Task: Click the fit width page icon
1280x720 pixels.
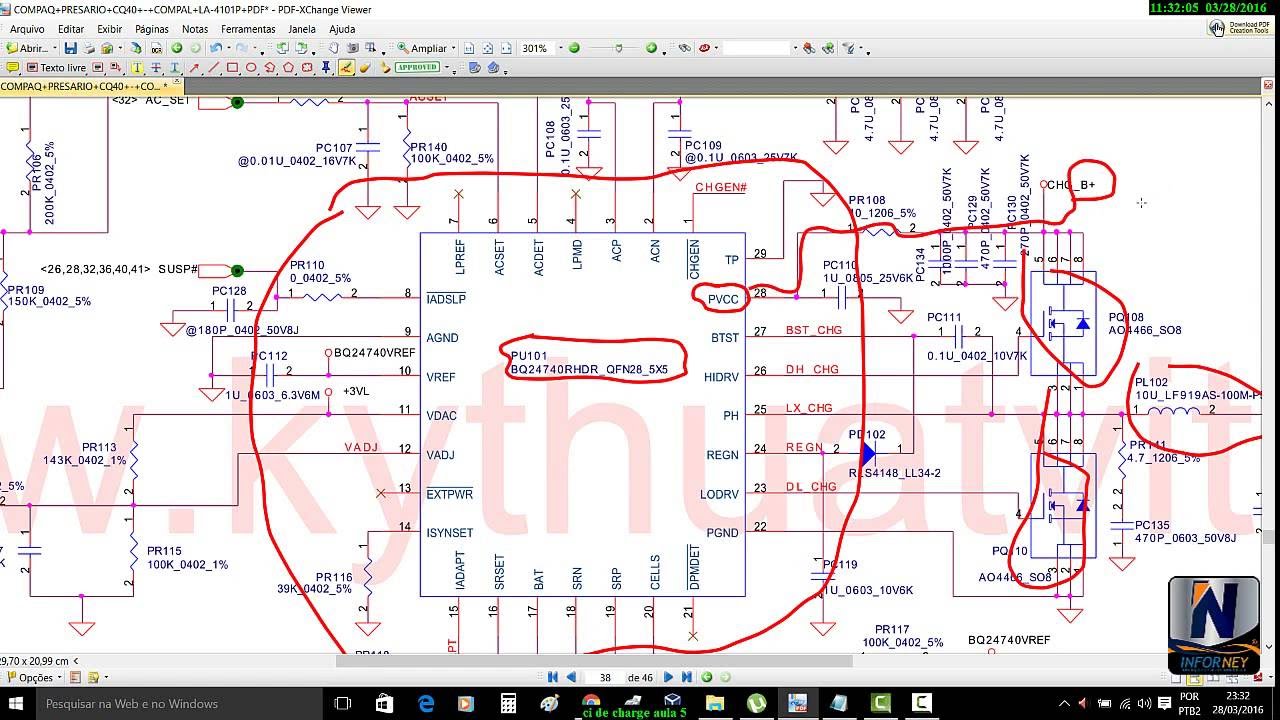Action: (506, 48)
